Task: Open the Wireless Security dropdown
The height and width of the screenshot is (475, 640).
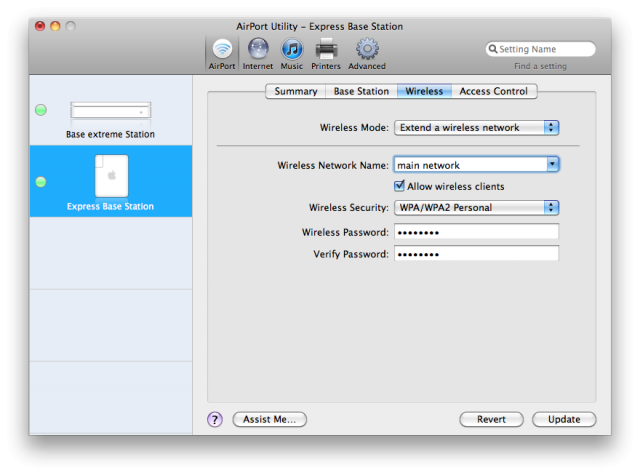Action: pos(476,208)
